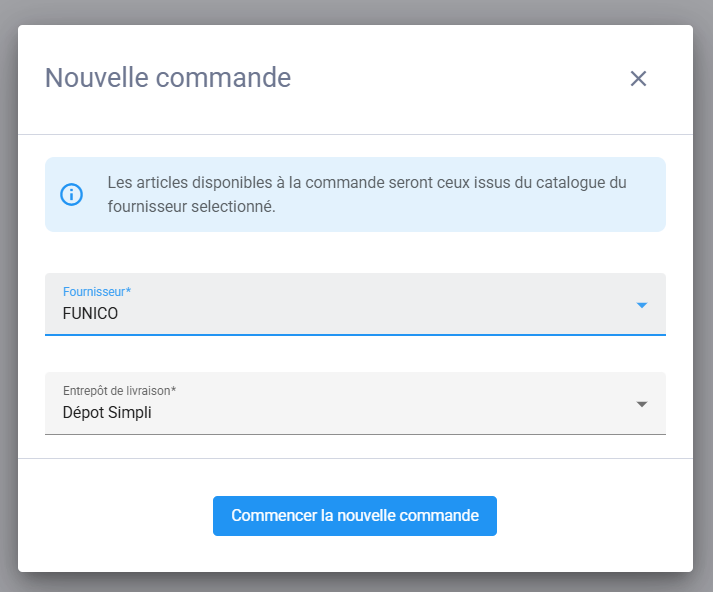Expand the Entrepôt de livraison dropdown arrow
This screenshot has width=713, height=592.
[x=642, y=404]
